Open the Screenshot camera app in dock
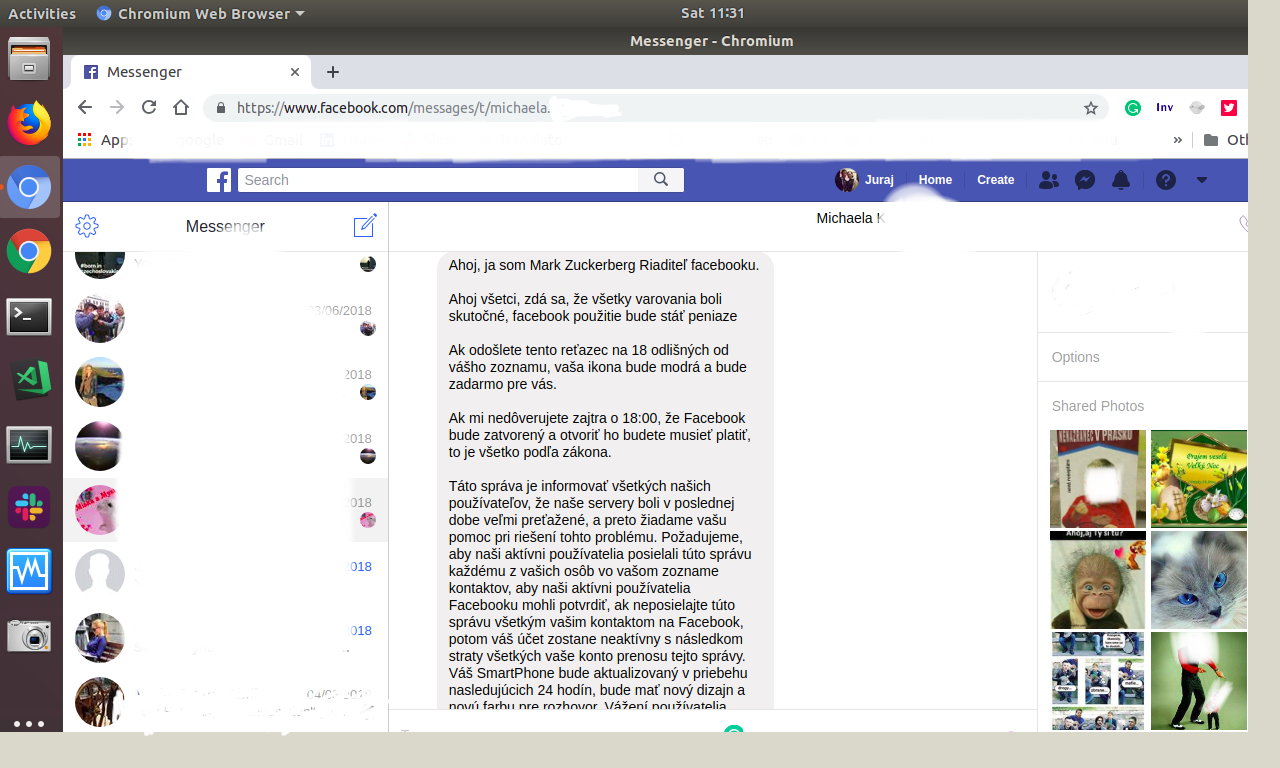Viewport: 1280px width, 768px height. tap(29, 635)
